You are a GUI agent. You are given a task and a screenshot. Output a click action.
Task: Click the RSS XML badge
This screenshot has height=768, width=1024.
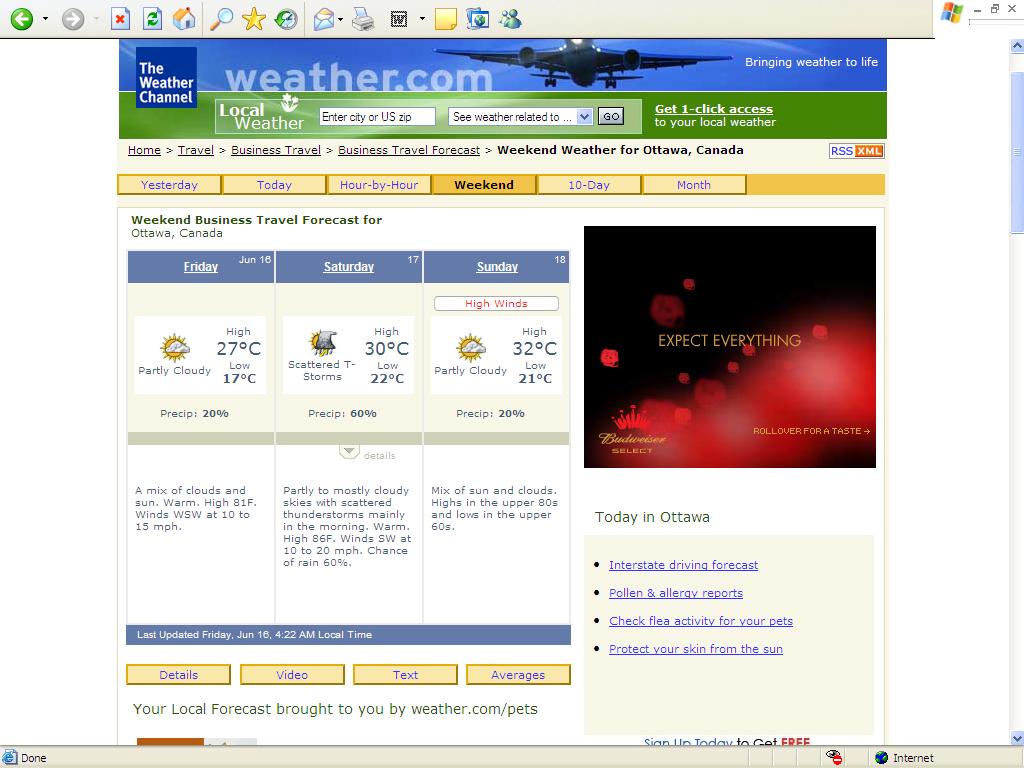coord(857,151)
